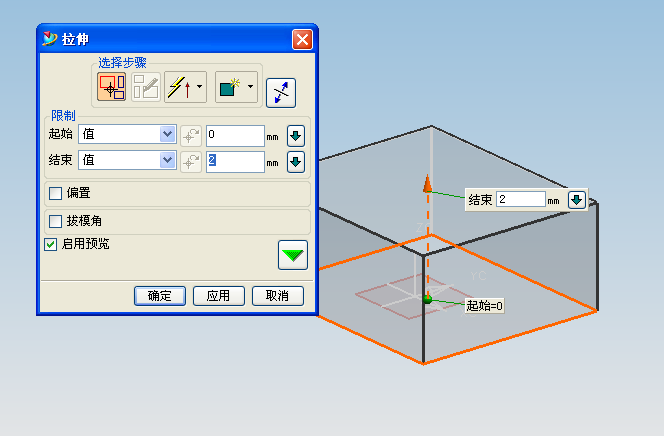Click the green start point handle

tap(428, 300)
